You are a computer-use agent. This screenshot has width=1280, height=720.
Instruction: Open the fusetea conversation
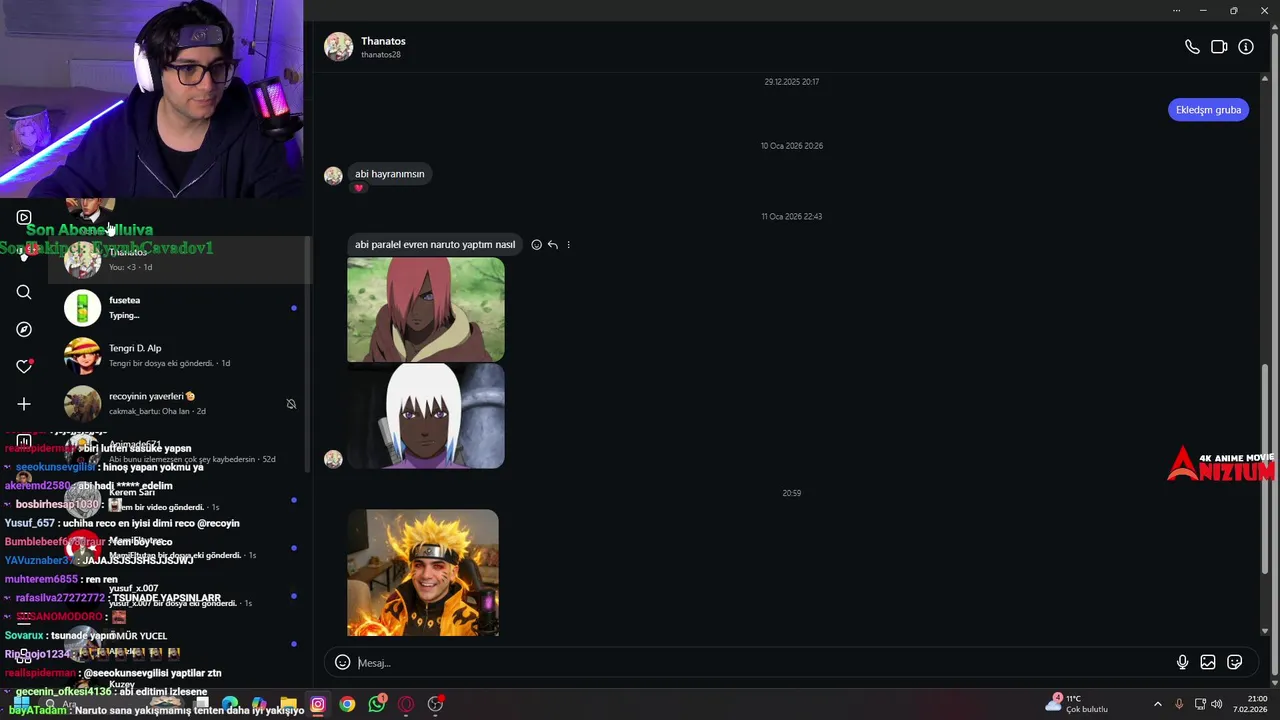tap(180, 308)
